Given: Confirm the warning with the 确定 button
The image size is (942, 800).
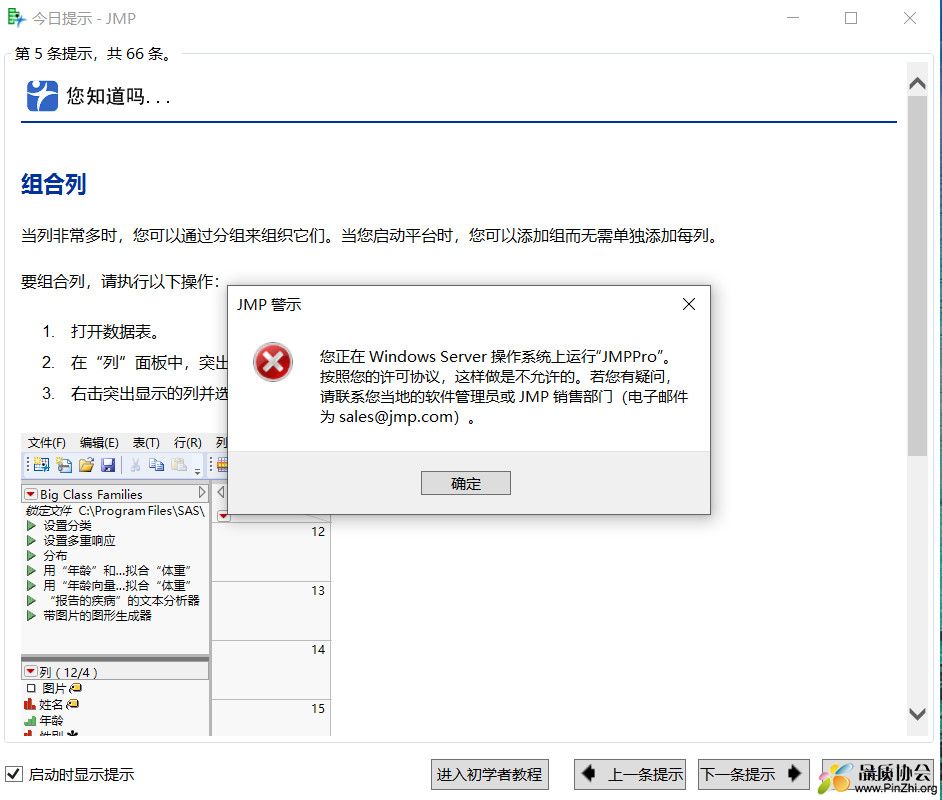Looking at the screenshot, I should tap(466, 483).
